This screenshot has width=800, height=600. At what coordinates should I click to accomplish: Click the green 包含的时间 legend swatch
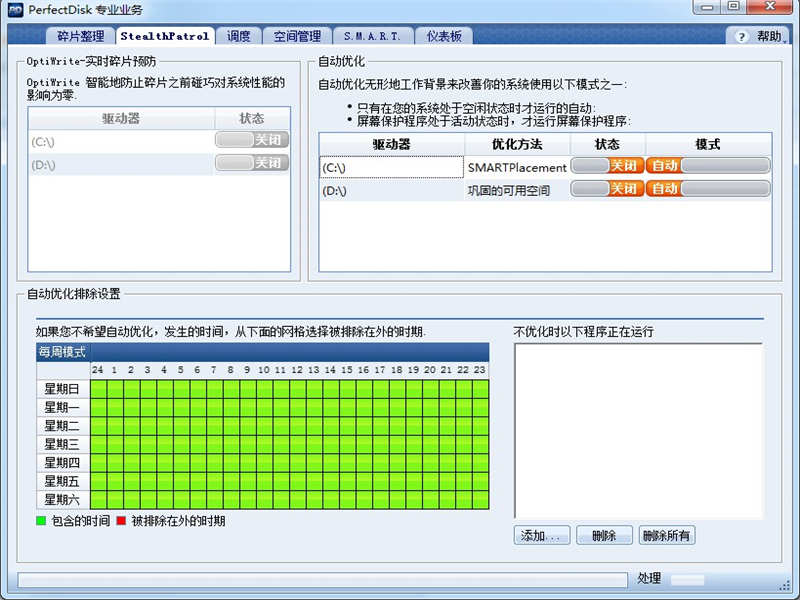(41, 521)
